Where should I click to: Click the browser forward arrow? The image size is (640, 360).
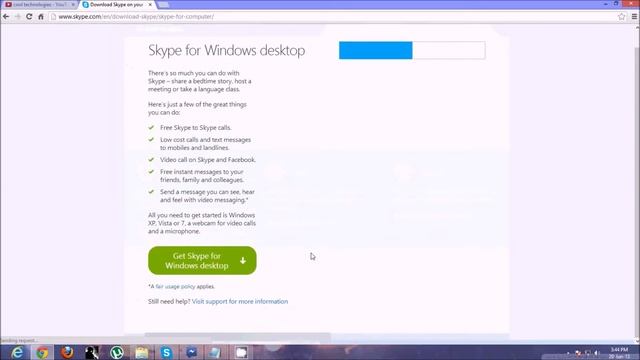[x=18, y=17]
